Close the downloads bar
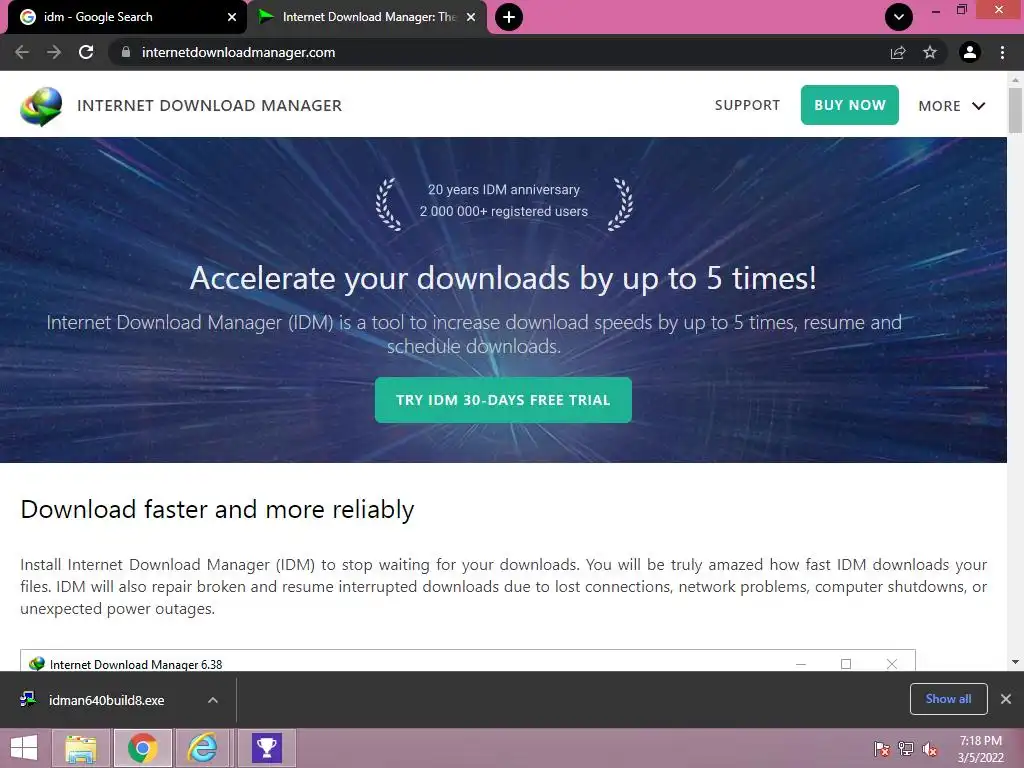The height and width of the screenshot is (768, 1024). tap(1006, 699)
